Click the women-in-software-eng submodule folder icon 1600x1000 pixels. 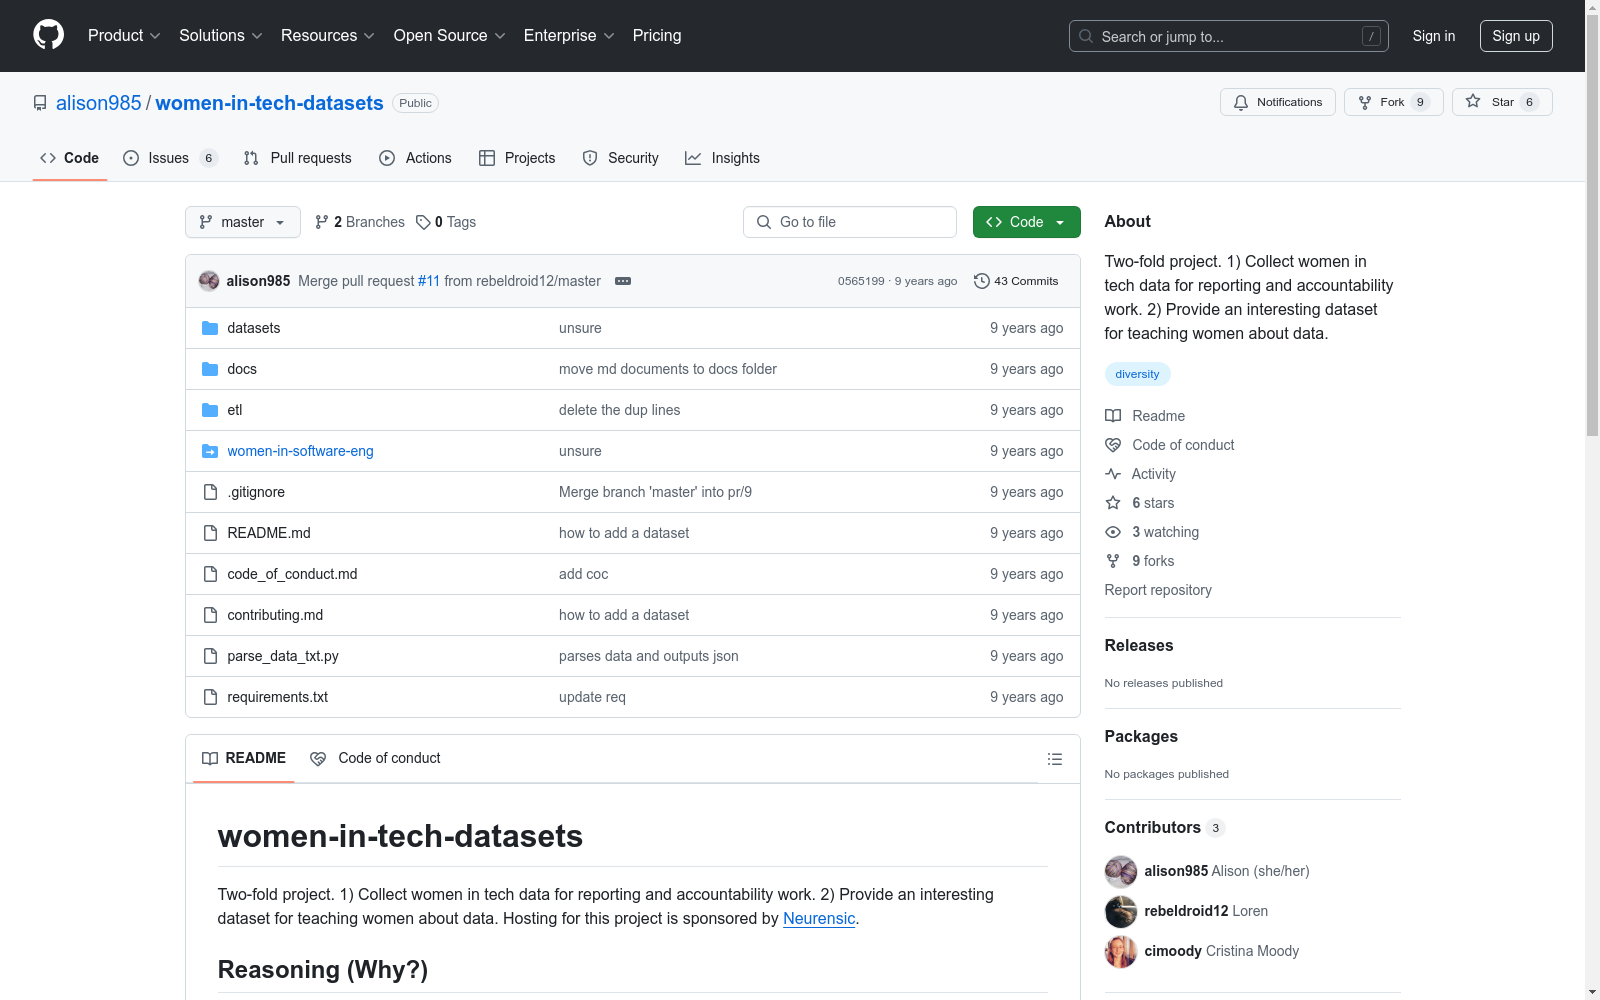[210, 451]
